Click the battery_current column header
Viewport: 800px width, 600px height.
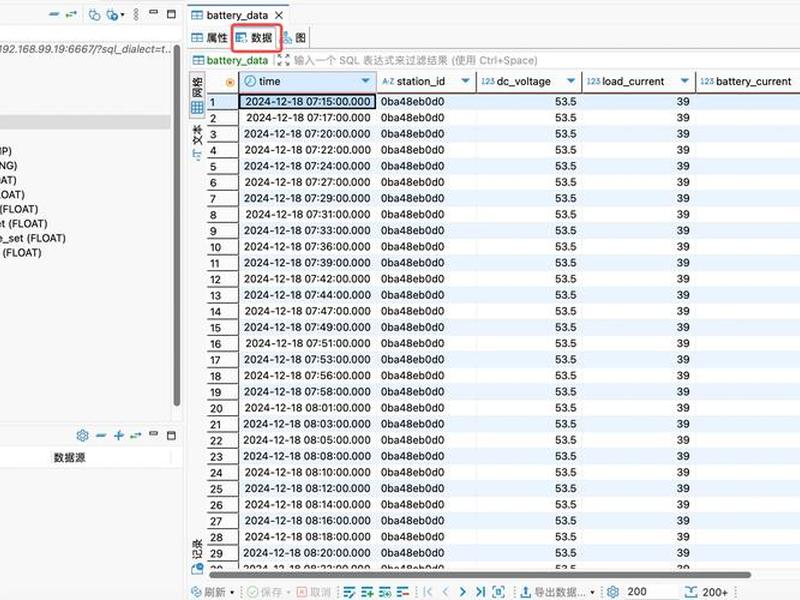pos(747,81)
